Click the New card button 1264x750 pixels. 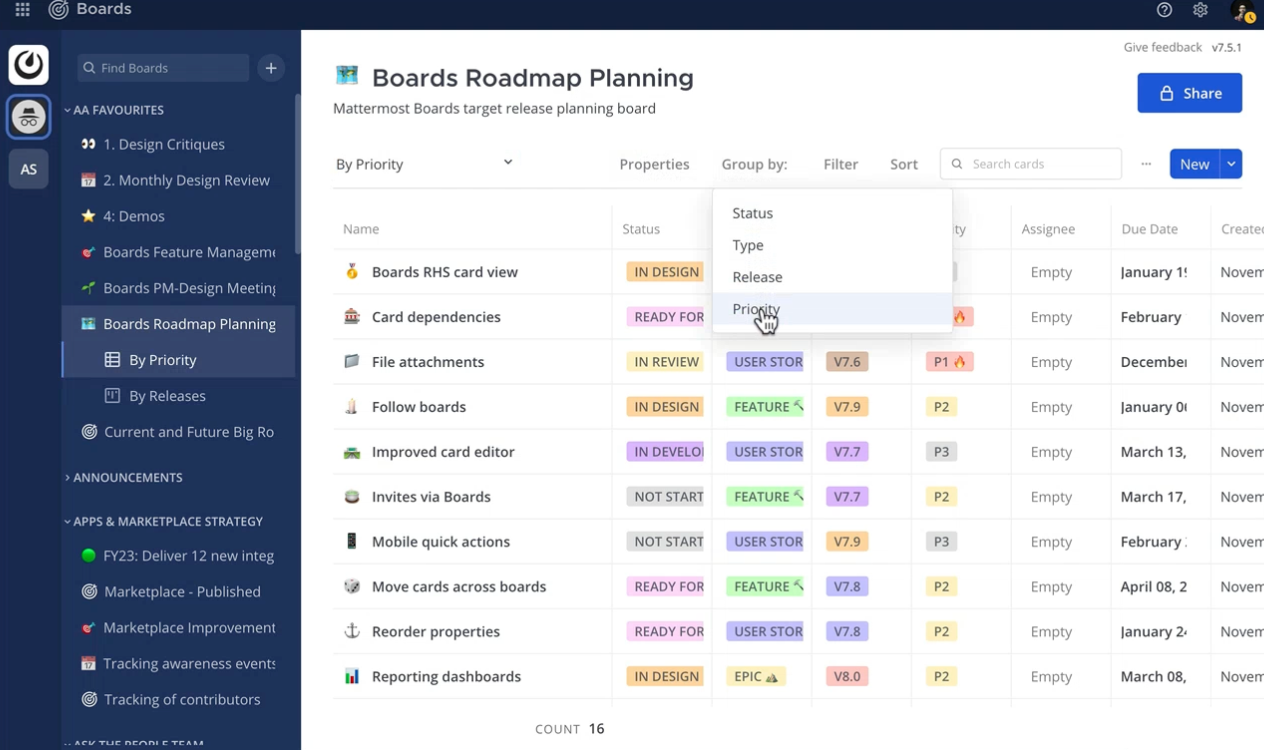(x=1194, y=164)
